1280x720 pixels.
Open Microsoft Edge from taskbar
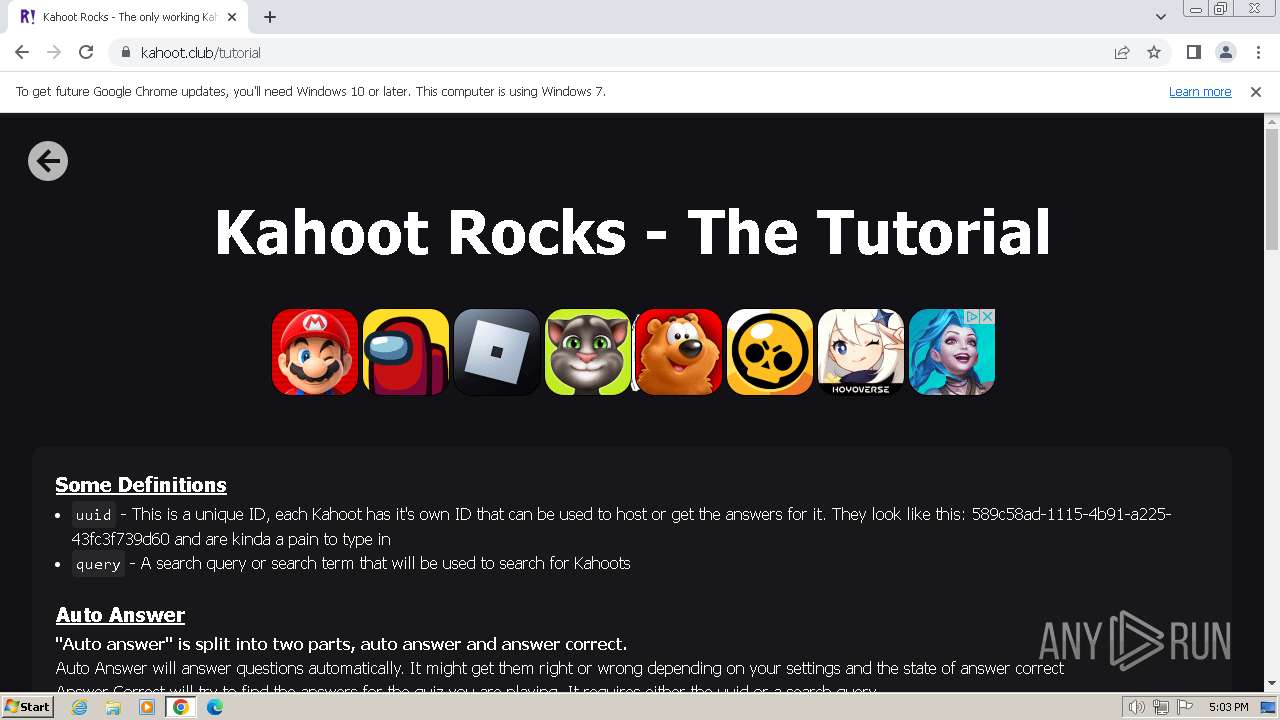click(x=215, y=707)
